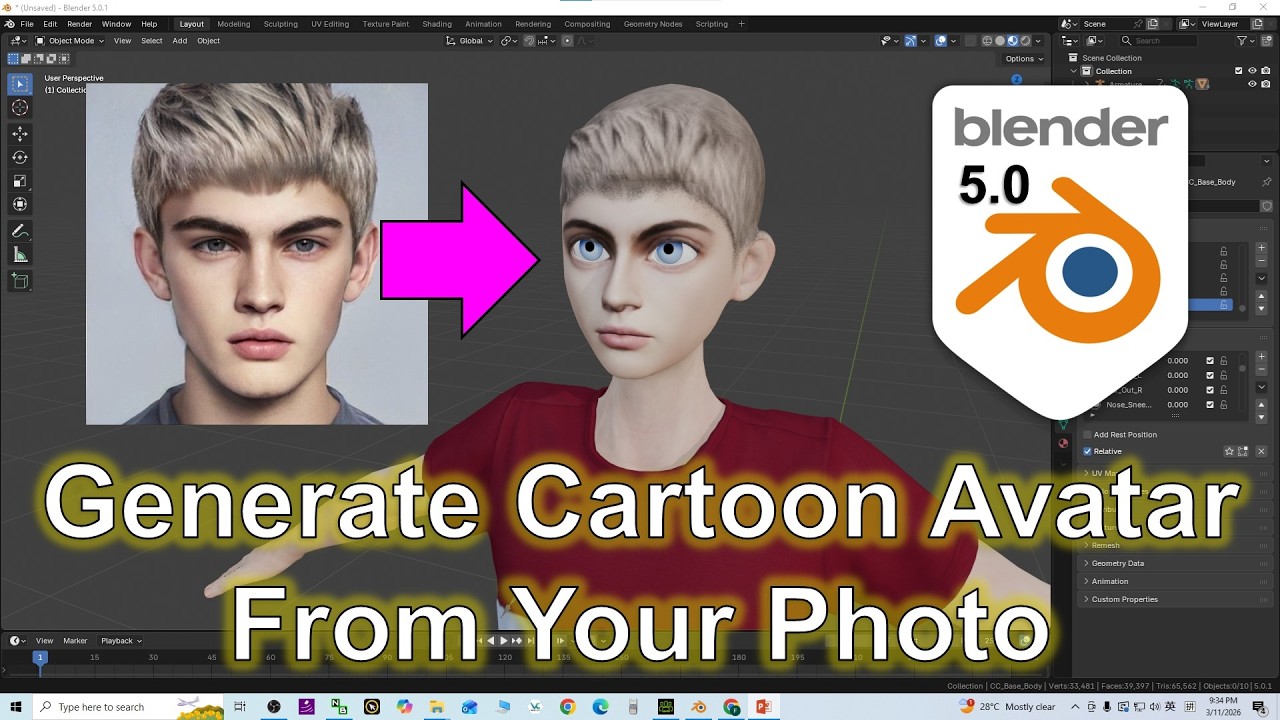Open the File menu
Viewport: 1280px width, 720px height.
click(x=27, y=24)
